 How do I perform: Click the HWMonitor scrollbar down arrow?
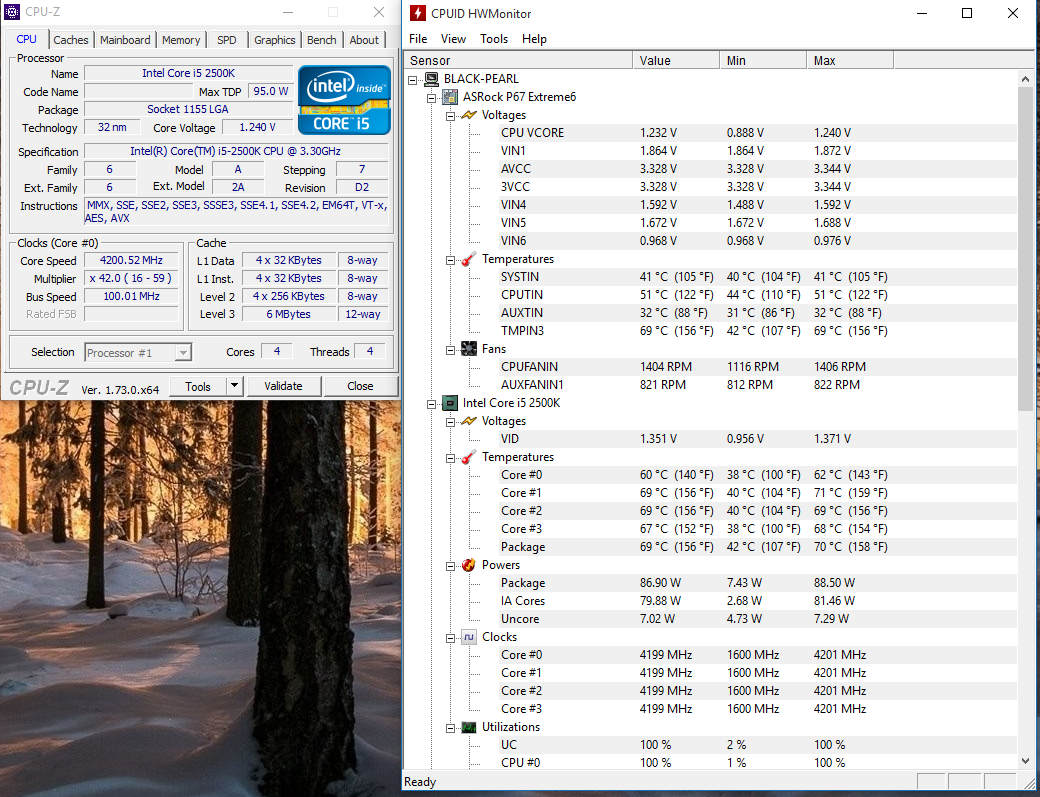(1025, 761)
